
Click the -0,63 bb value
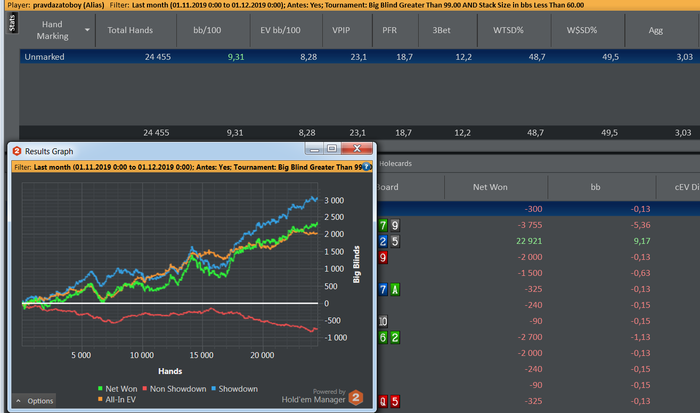[640, 273]
